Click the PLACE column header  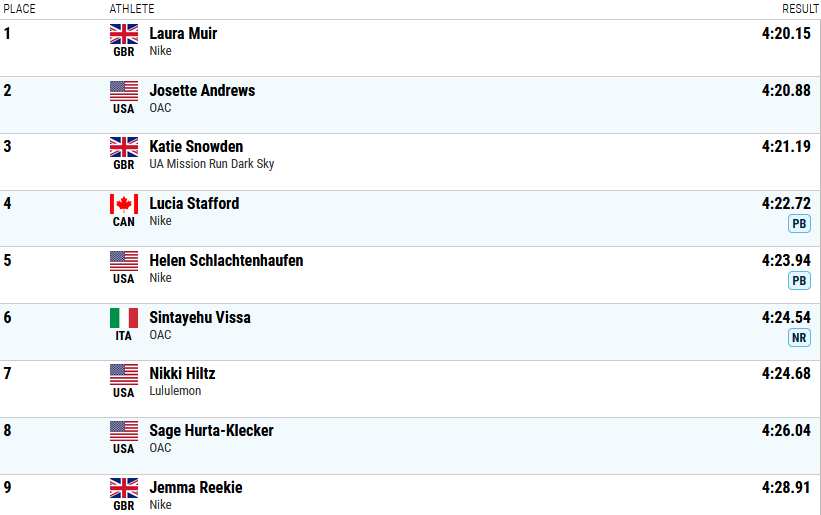(19, 9)
